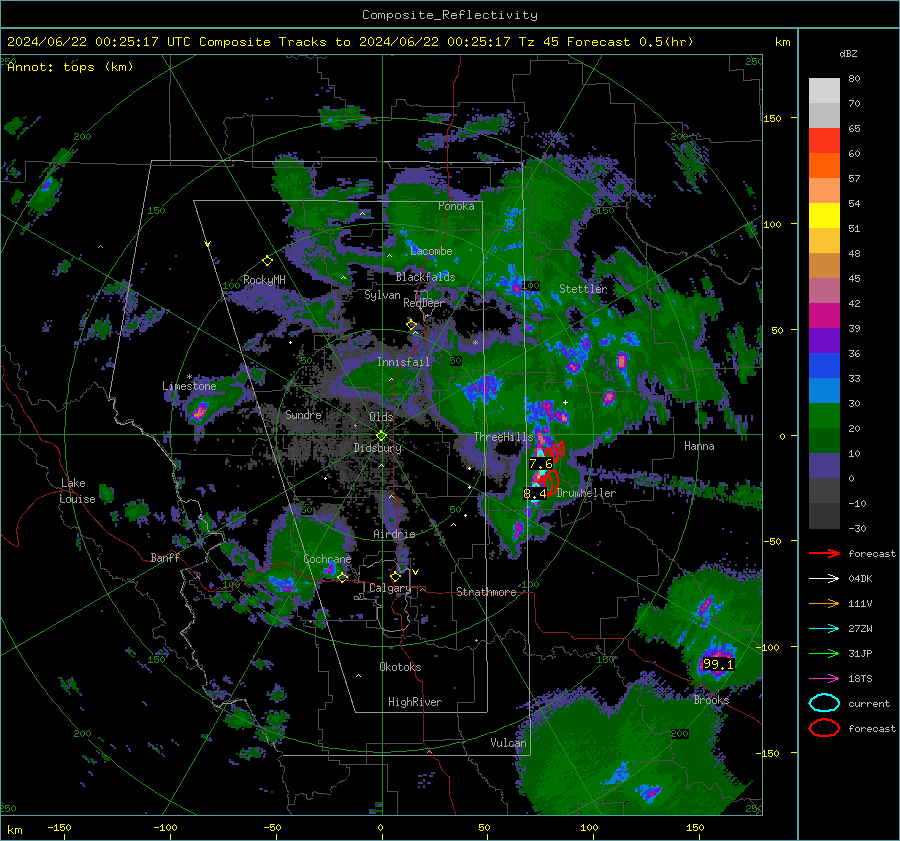Click the Banff town label
Viewport: 900px width, 841px height.
pos(165,557)
